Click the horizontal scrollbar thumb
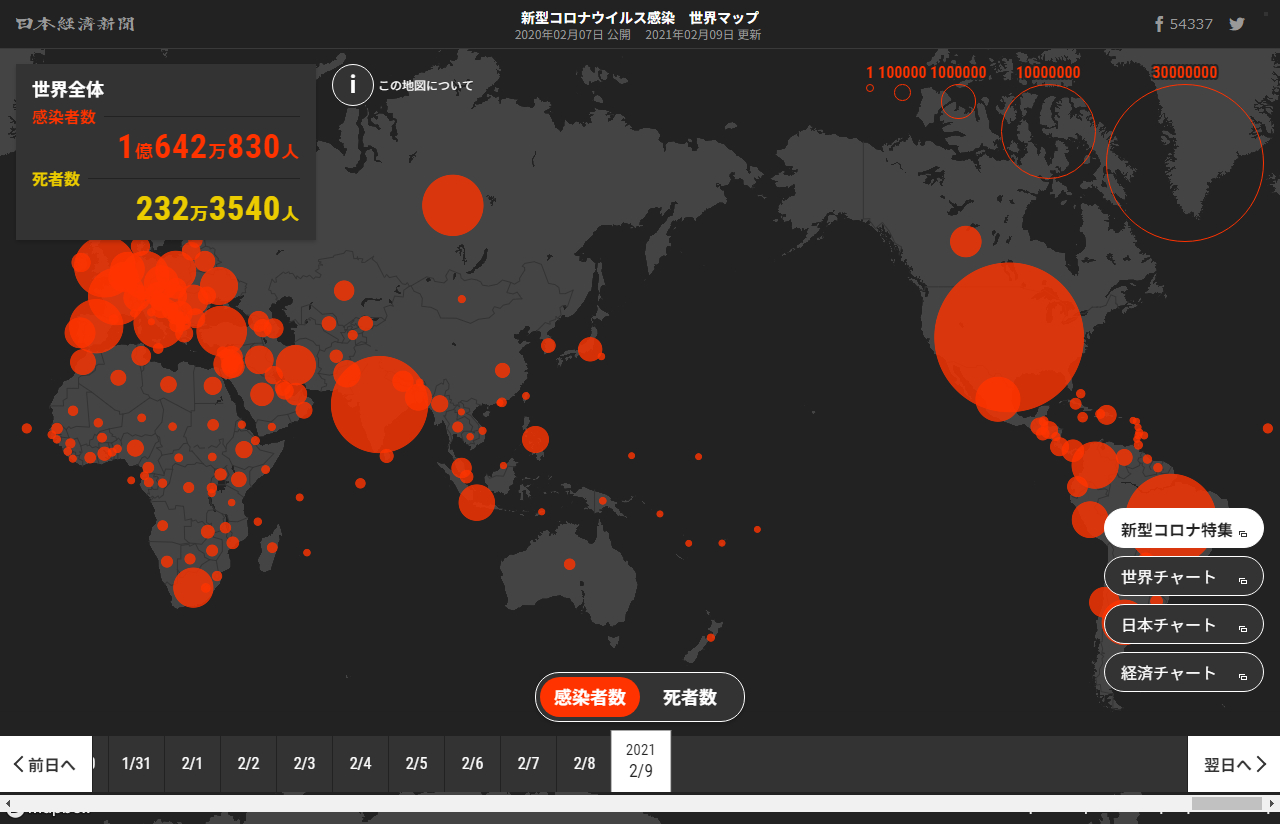Screen dimensions: 1280x824 [1226, 803]
